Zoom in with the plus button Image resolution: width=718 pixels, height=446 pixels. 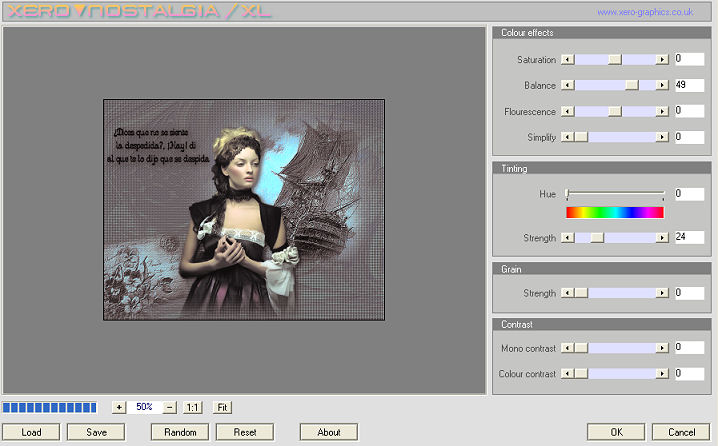point(119,407)
